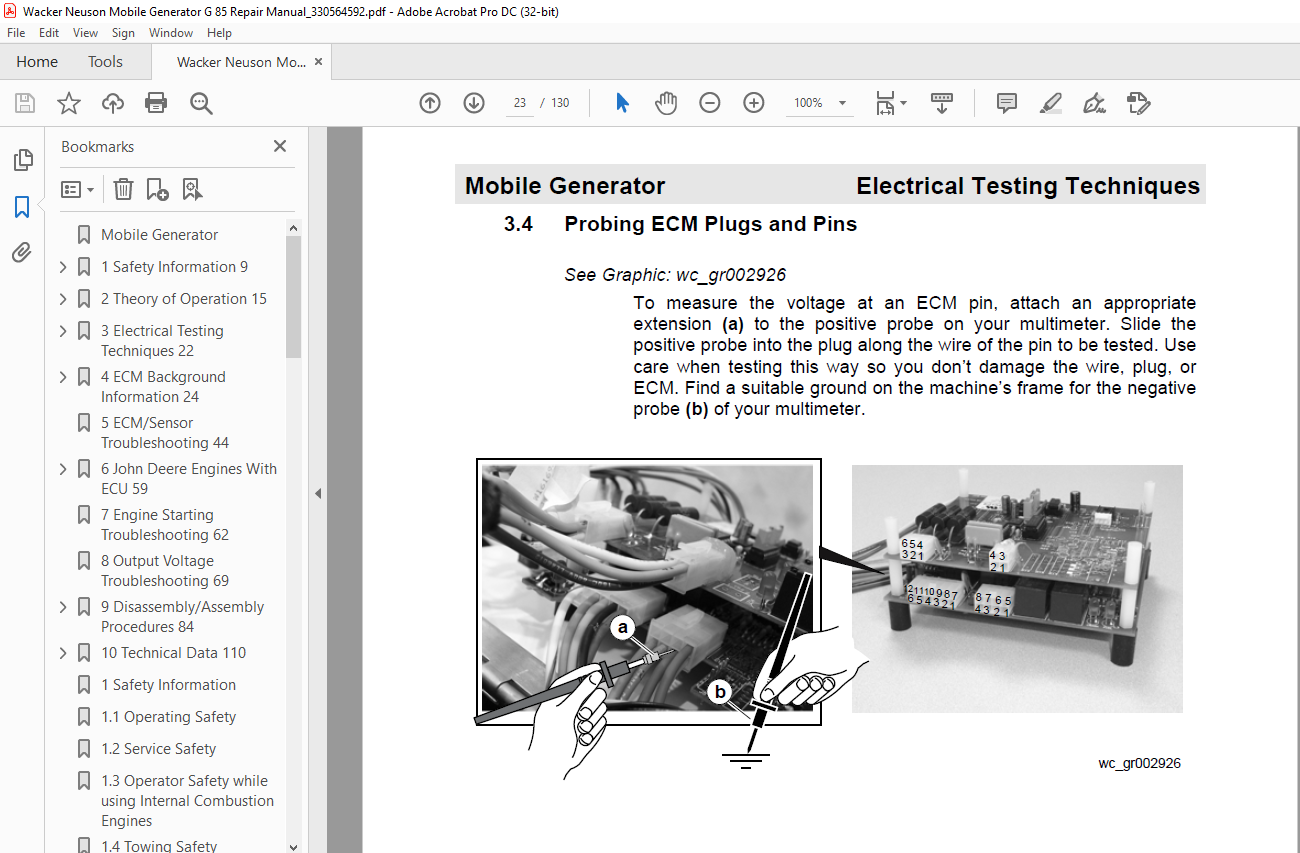Expand 9 Disassembly/Assembly Procedures bookmark

coord(63,607)
